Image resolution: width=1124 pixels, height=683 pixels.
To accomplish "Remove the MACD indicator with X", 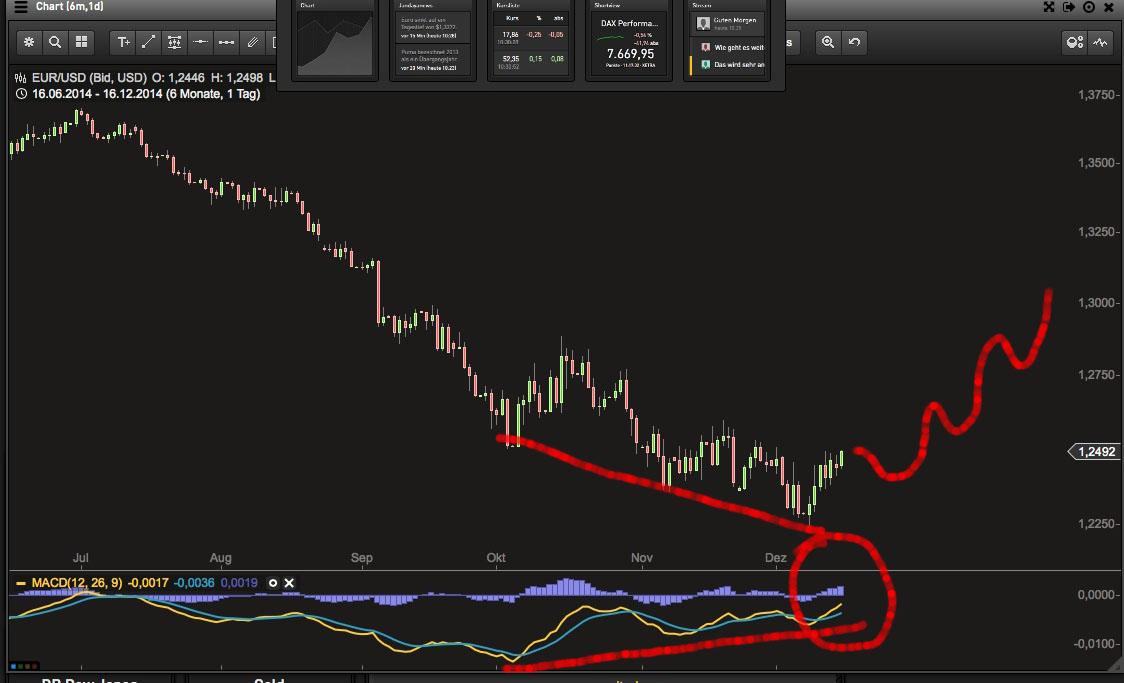I will 289,583.
